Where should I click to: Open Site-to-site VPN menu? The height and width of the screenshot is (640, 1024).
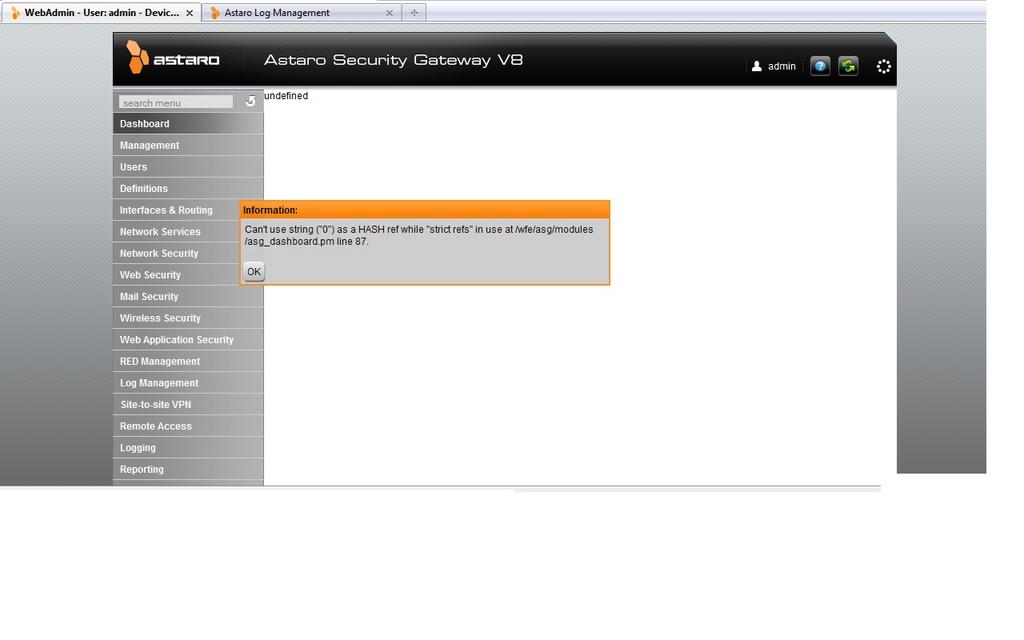pos(188,404)
